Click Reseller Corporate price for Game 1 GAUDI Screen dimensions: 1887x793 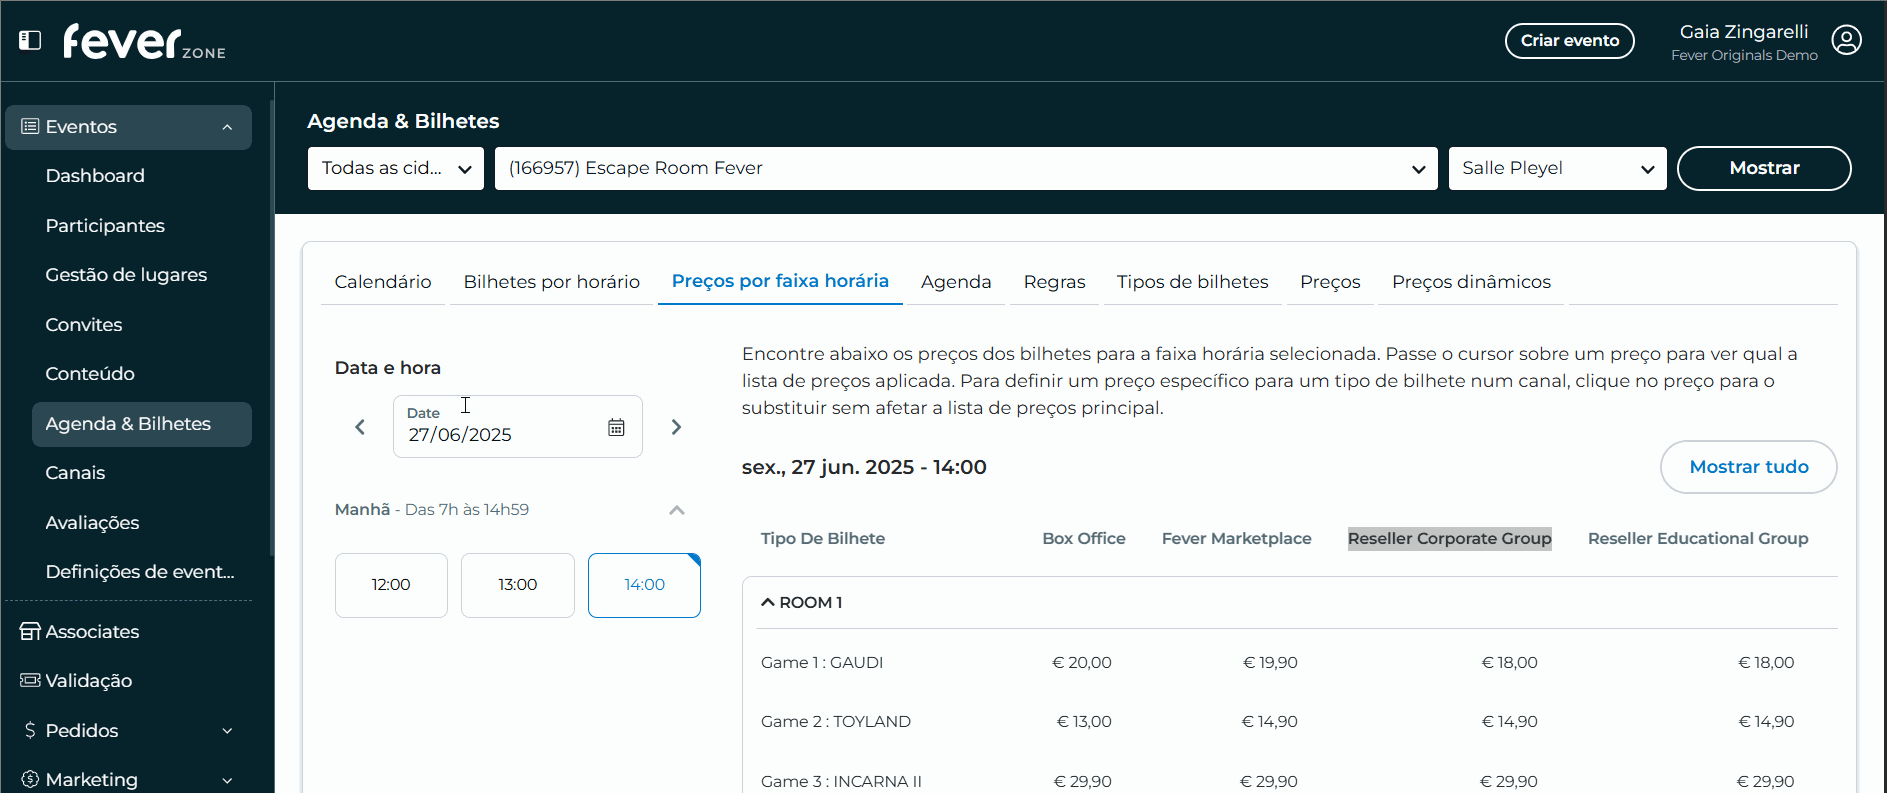tap(1510, 663)
